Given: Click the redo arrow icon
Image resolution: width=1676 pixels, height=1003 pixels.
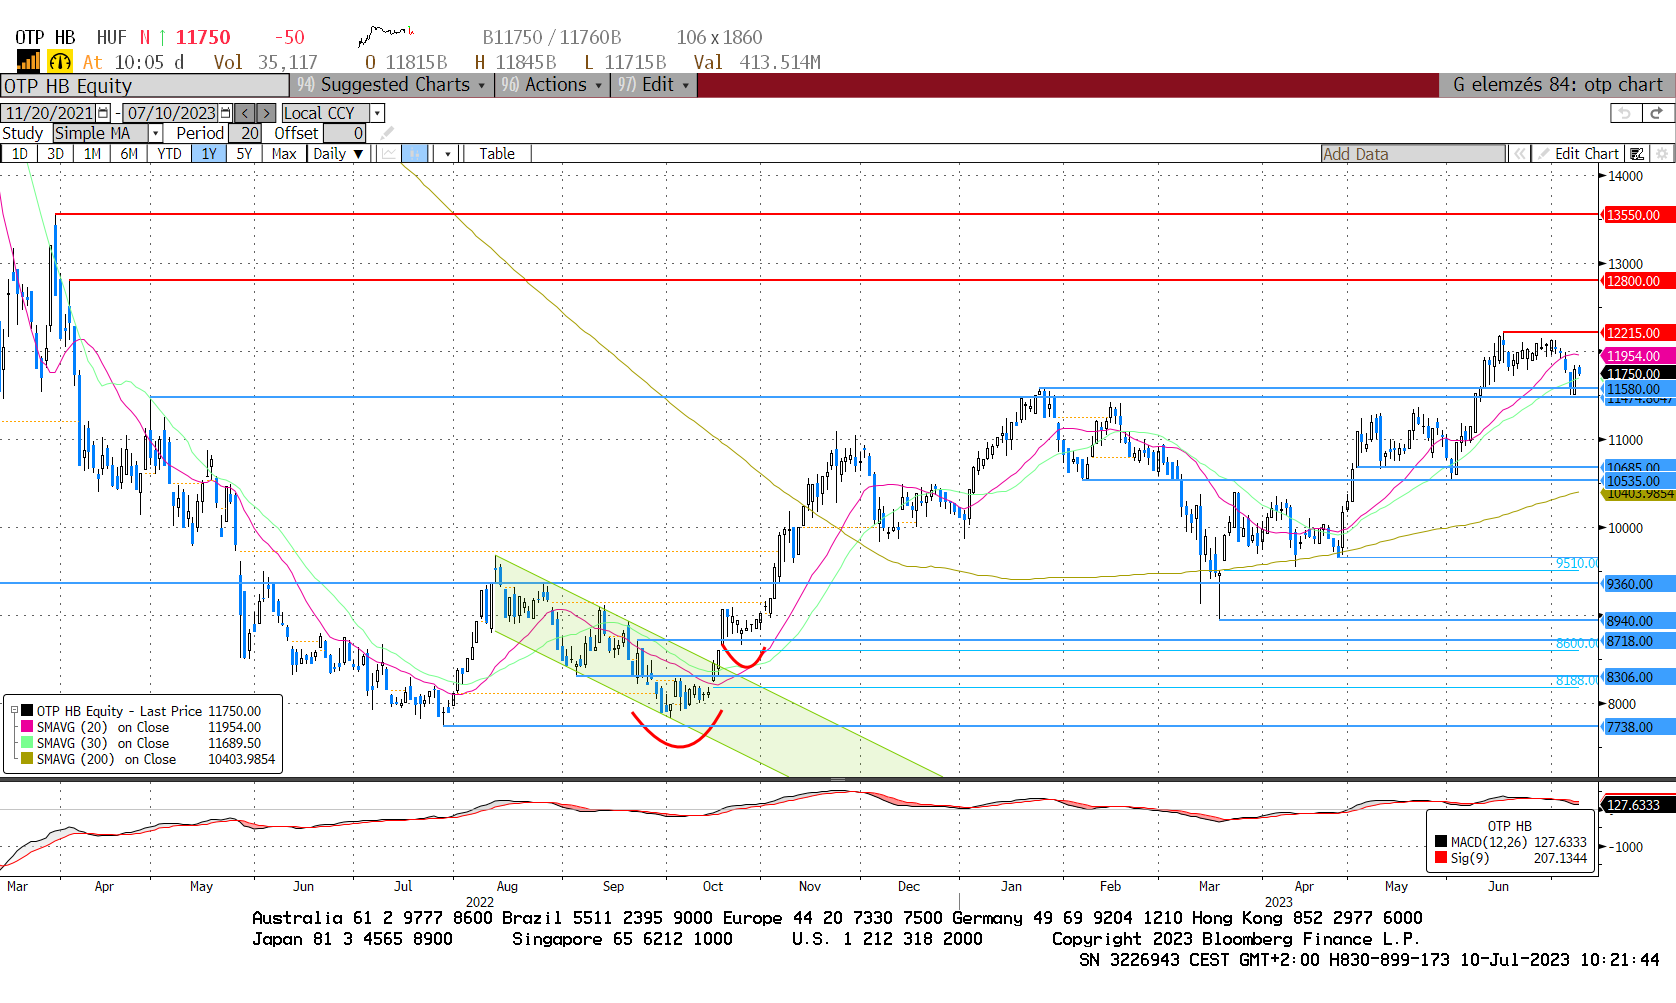Looking at the screenshot, I should pos(1656,113).
